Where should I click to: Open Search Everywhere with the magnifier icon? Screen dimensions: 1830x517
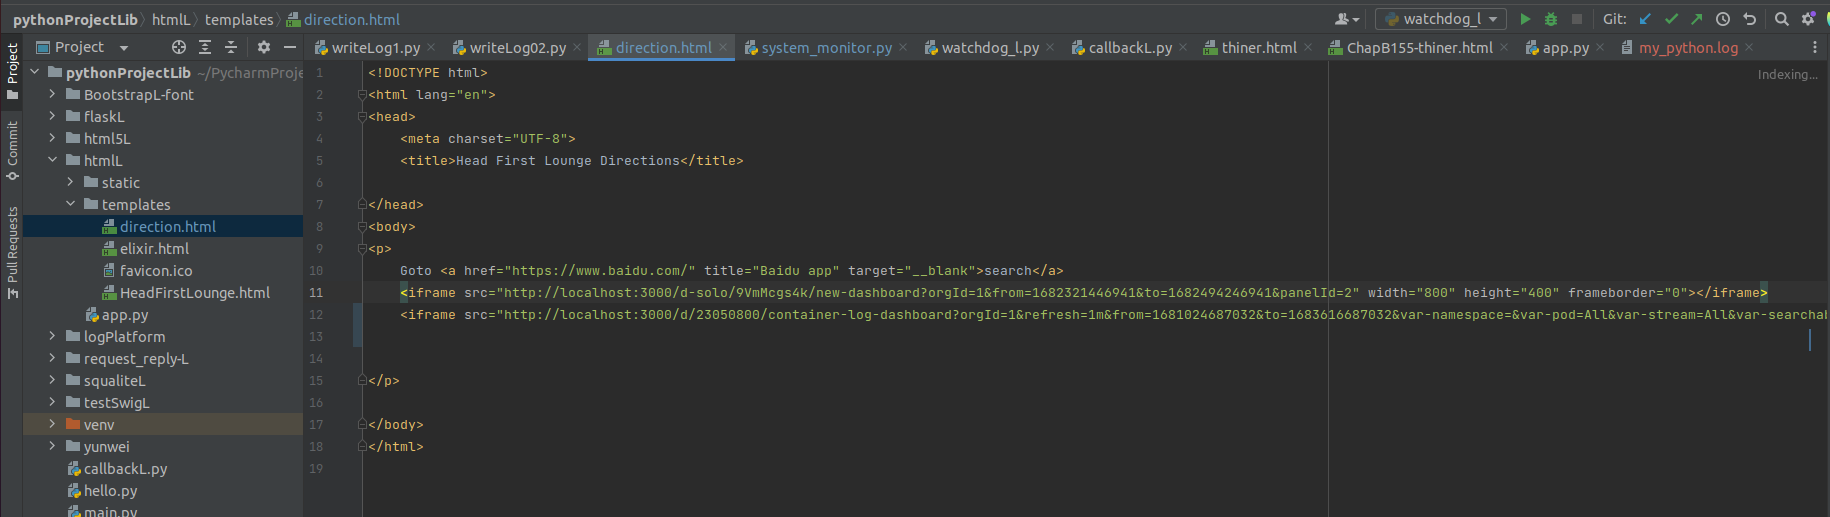click(x=1782, y=19)
